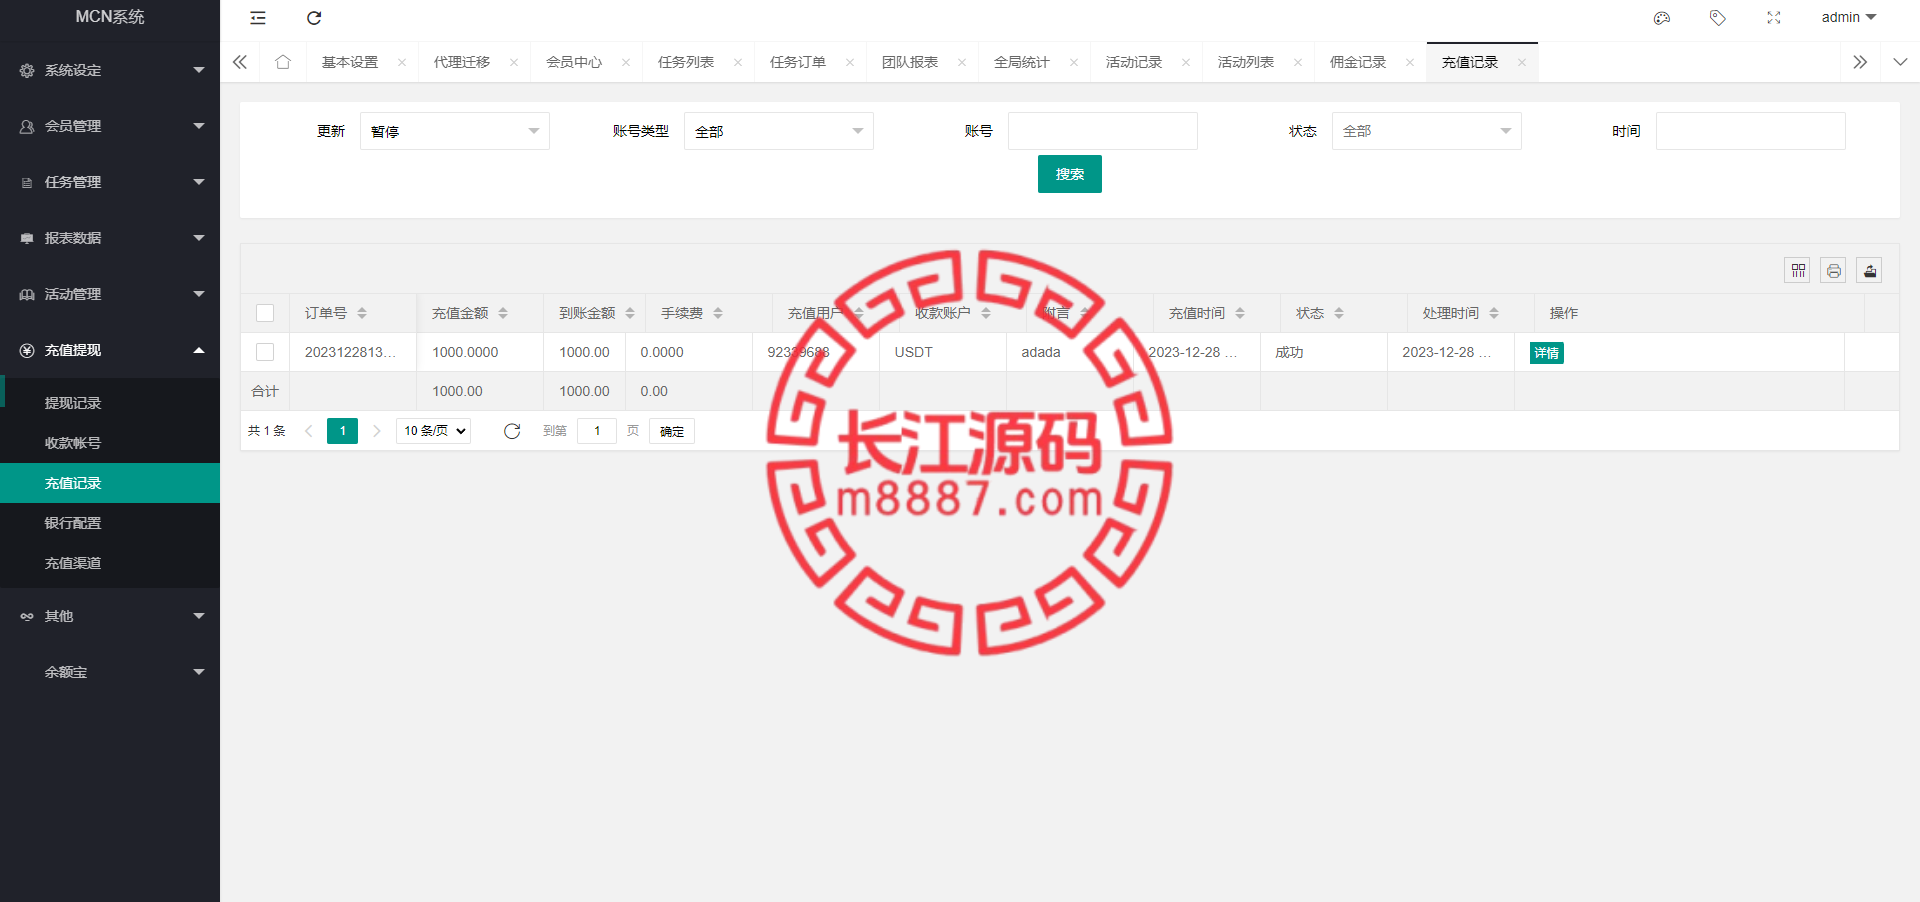Go to the home tab icon
Viewport: 1920px width, 902px height.
[283, 62]
